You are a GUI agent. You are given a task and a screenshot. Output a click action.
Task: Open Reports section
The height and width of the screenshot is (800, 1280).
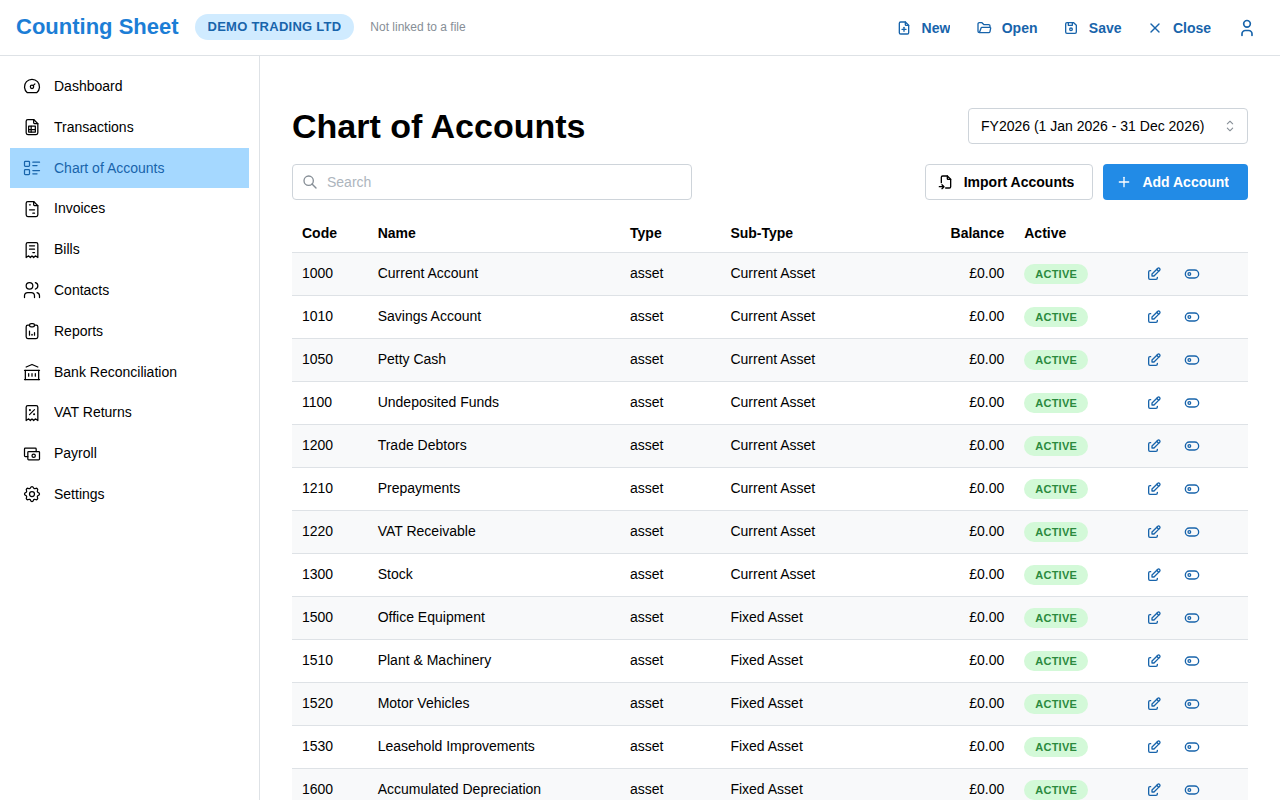(x=130, y=331)
